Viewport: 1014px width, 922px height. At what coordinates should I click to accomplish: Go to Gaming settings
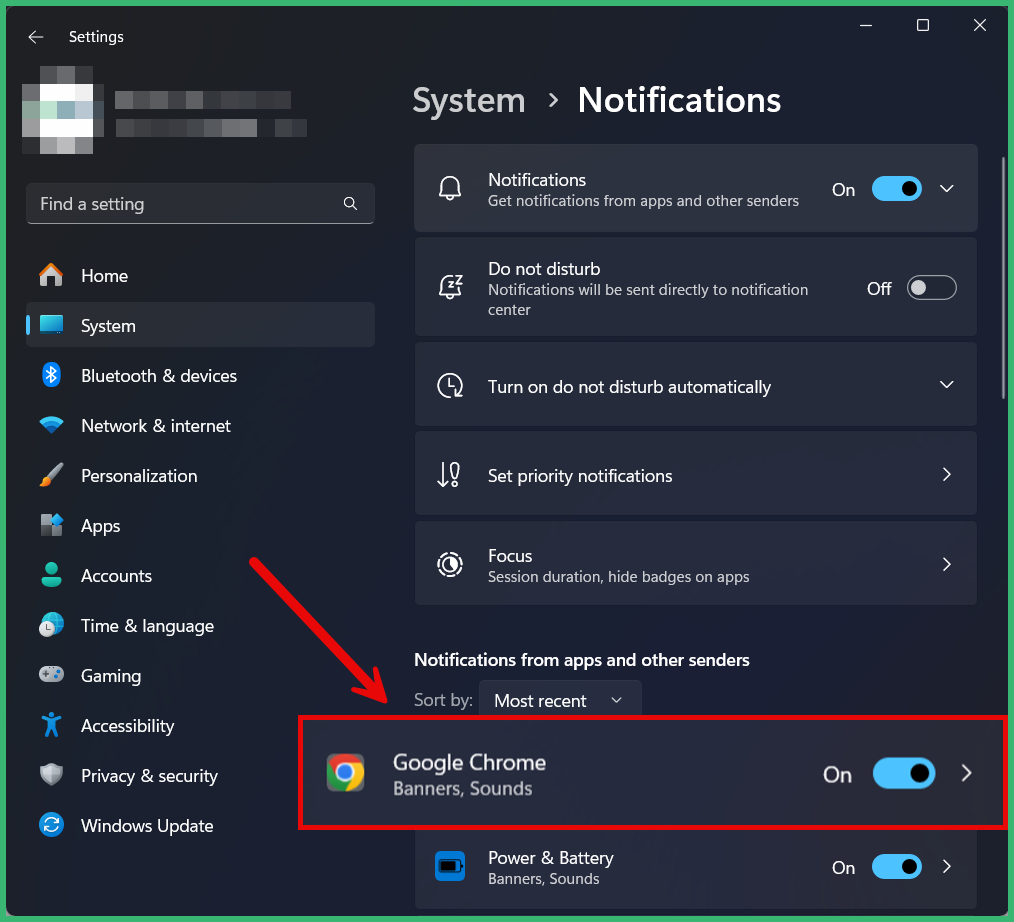(x=200, y=675)
